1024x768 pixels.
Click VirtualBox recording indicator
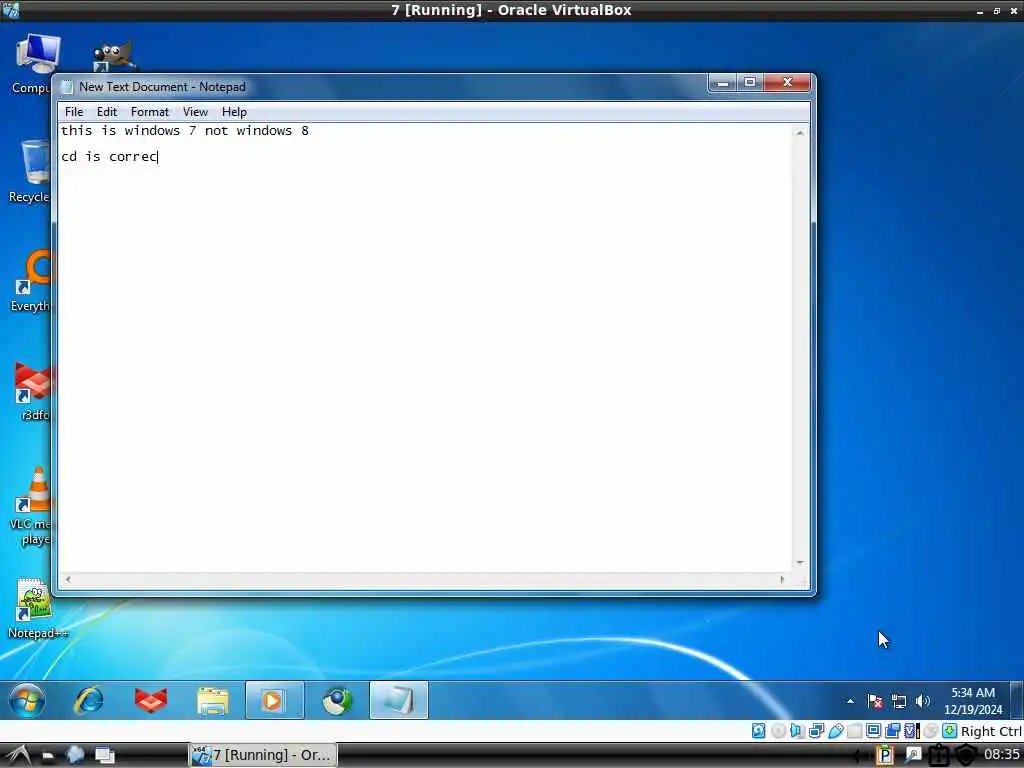(x=893, y=731)
